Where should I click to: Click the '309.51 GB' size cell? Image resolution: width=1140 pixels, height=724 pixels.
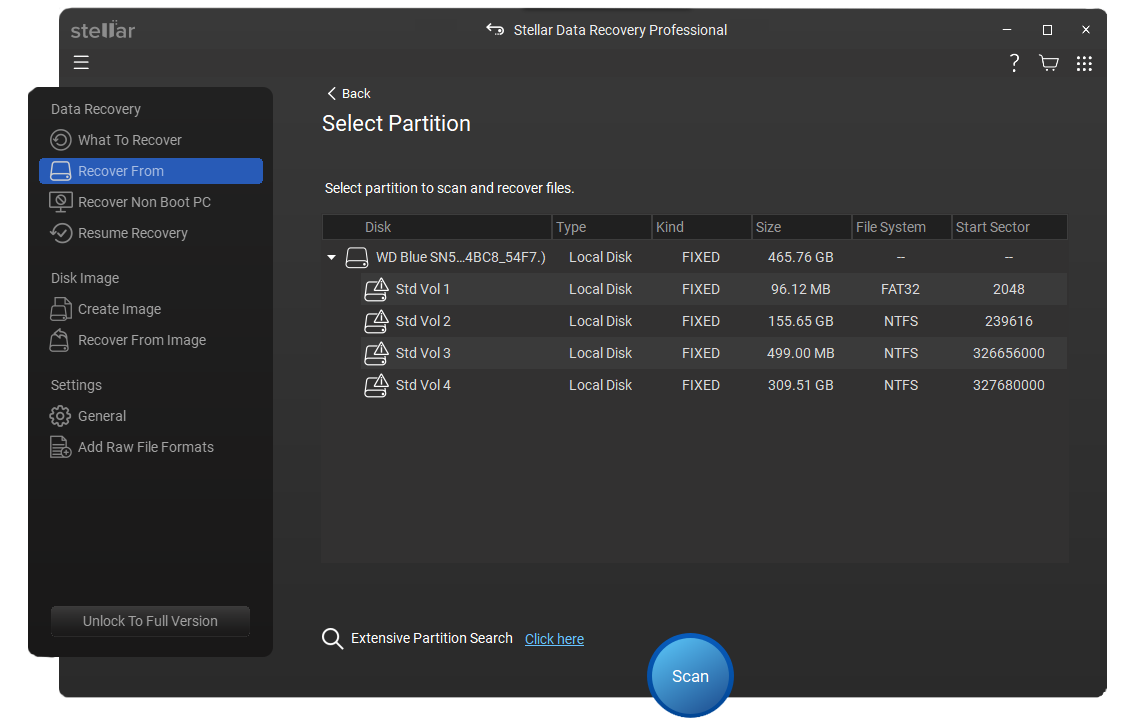(x=800, y=385)
